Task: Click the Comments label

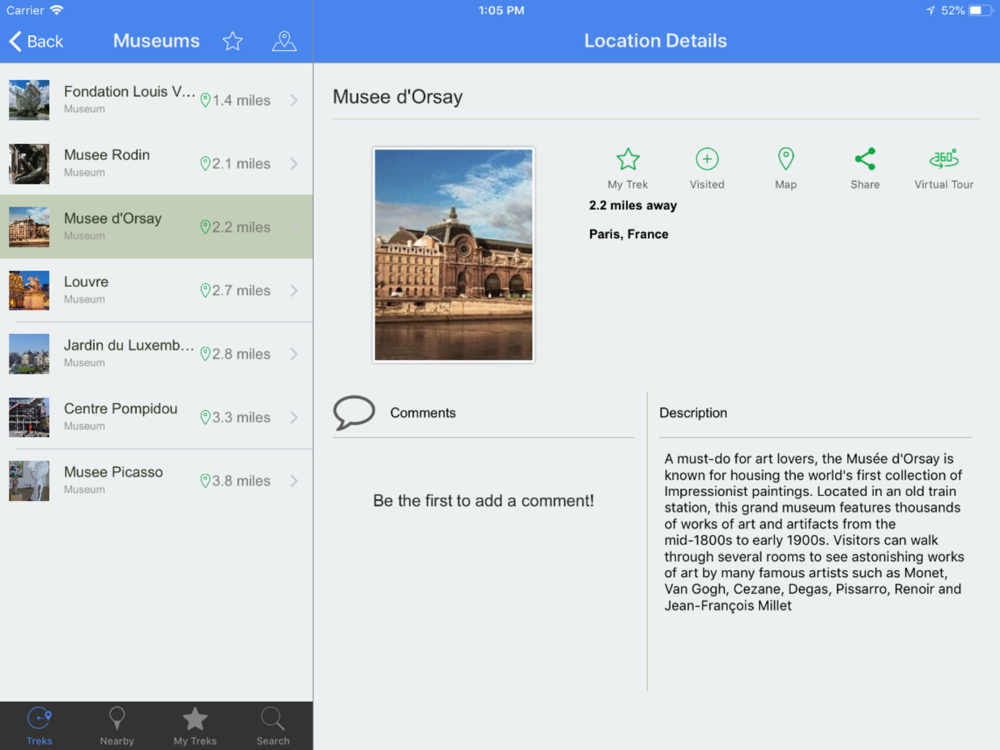Action: [423, 413]
